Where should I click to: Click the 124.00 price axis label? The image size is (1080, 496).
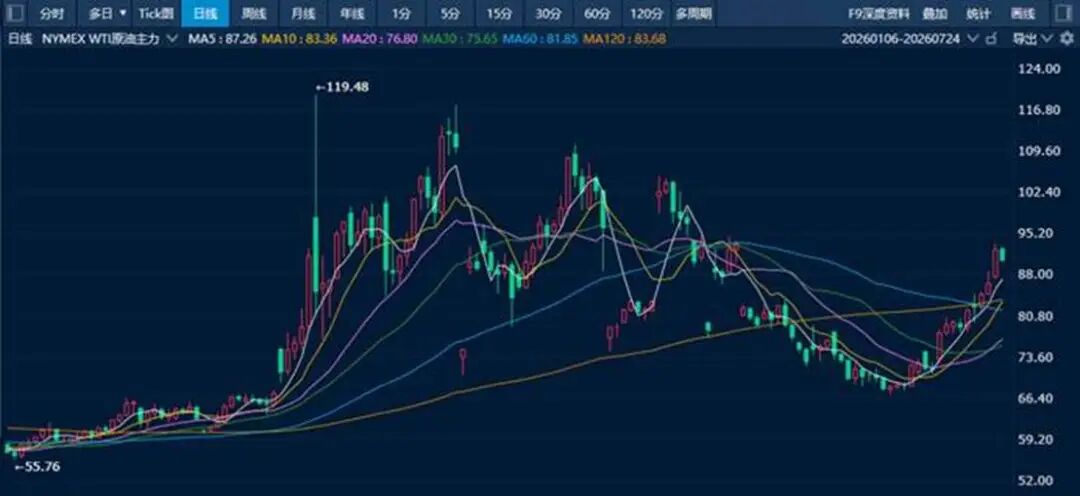pyautogui.click(x=1039, y=68)
